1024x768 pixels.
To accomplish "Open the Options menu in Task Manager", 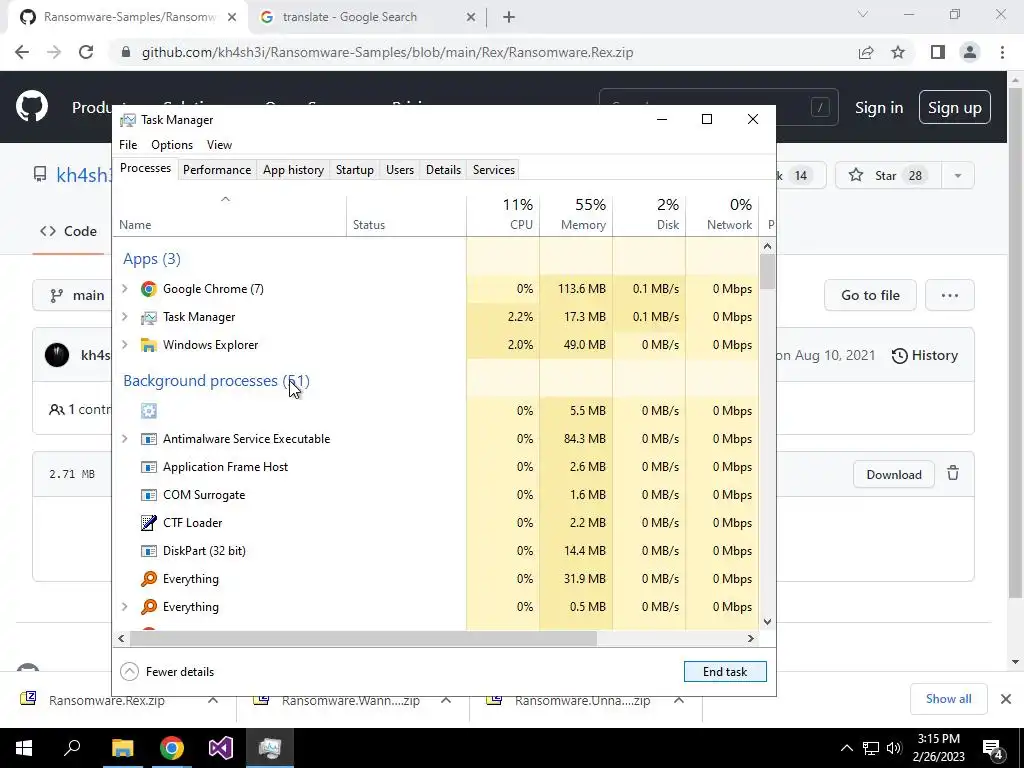I will pyautogui.click(x=172, y=145).
